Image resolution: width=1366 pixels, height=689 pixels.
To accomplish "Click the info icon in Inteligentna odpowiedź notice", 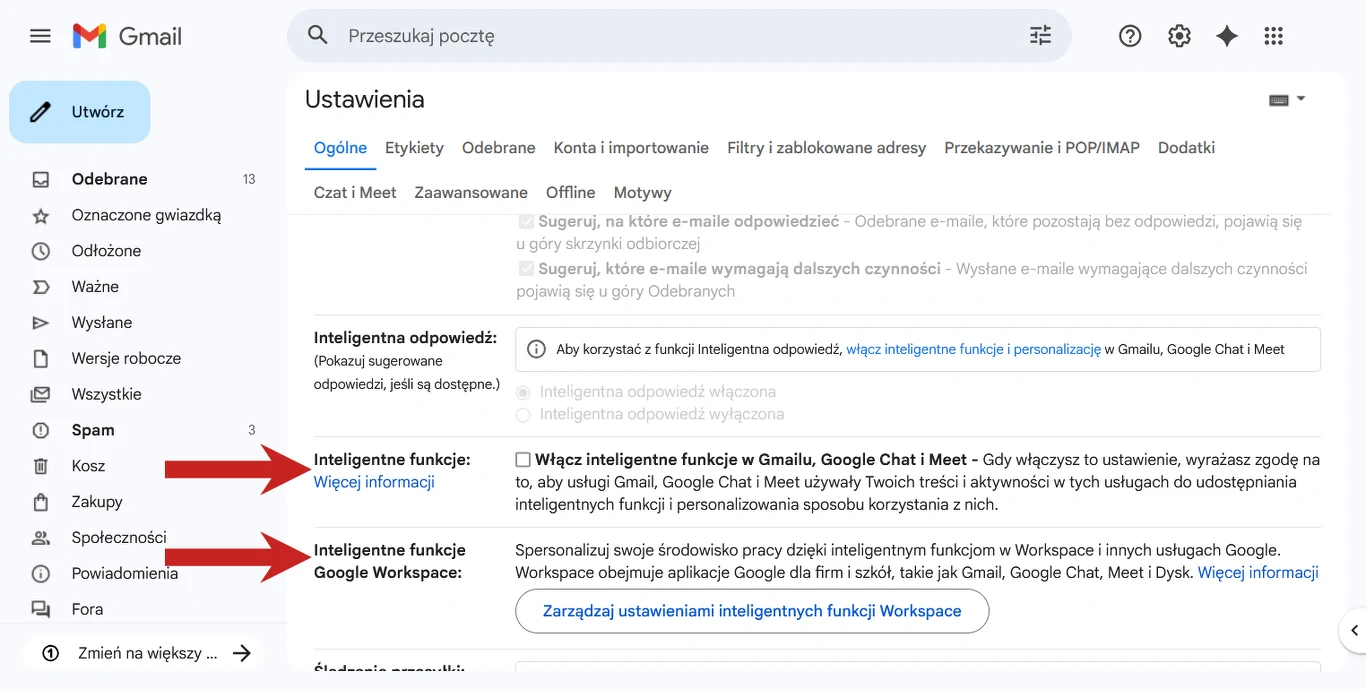I will pos(537,350).
